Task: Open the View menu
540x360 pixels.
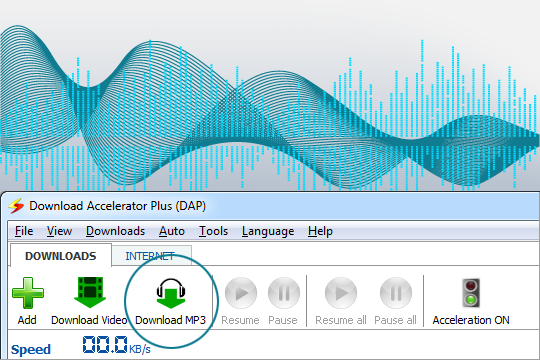Action: tap(59, 231)
